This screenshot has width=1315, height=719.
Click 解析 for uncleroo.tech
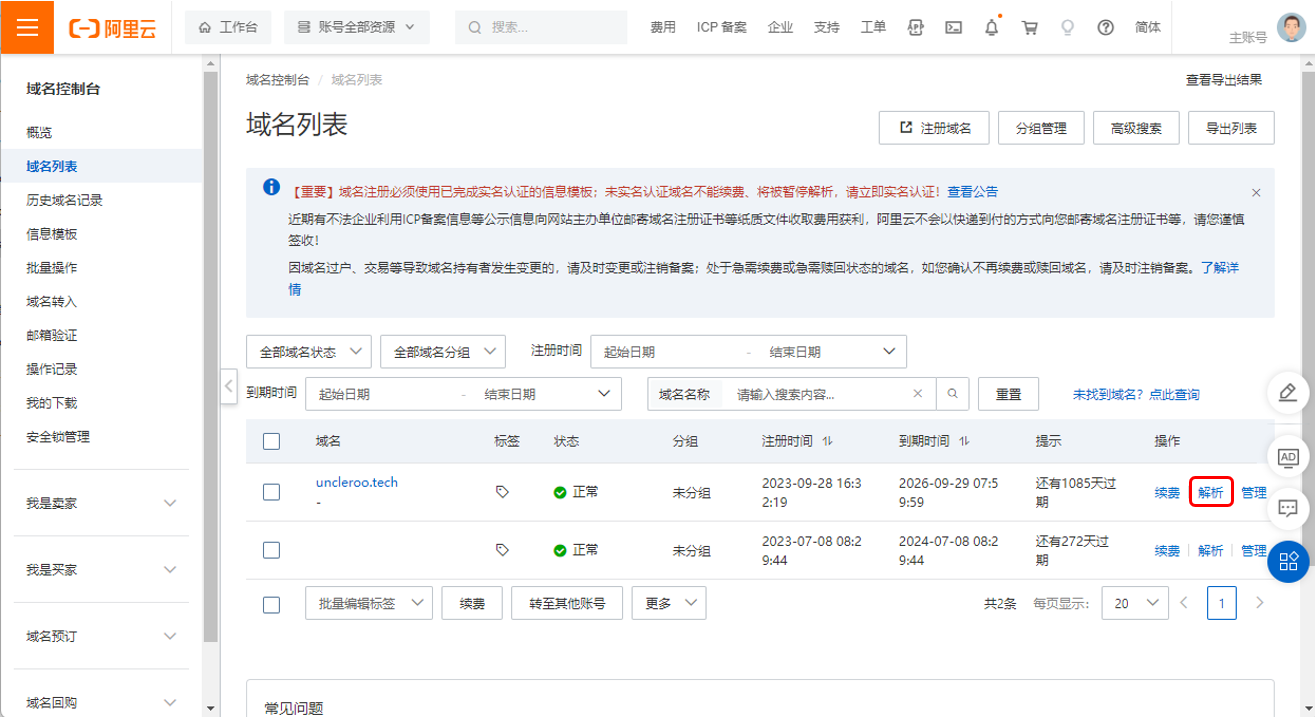[1211, 493]
